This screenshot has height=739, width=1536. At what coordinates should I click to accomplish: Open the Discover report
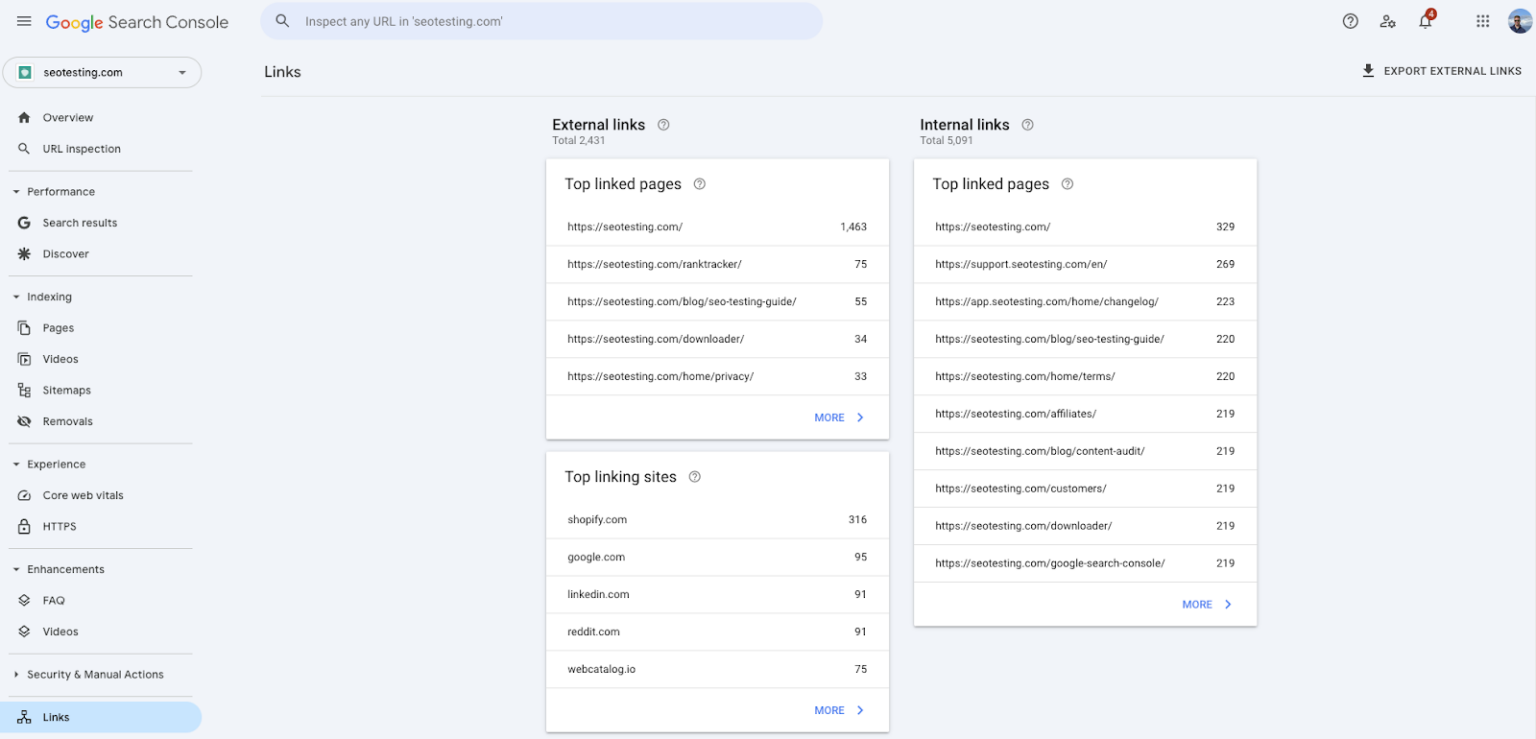pos(64,253)
